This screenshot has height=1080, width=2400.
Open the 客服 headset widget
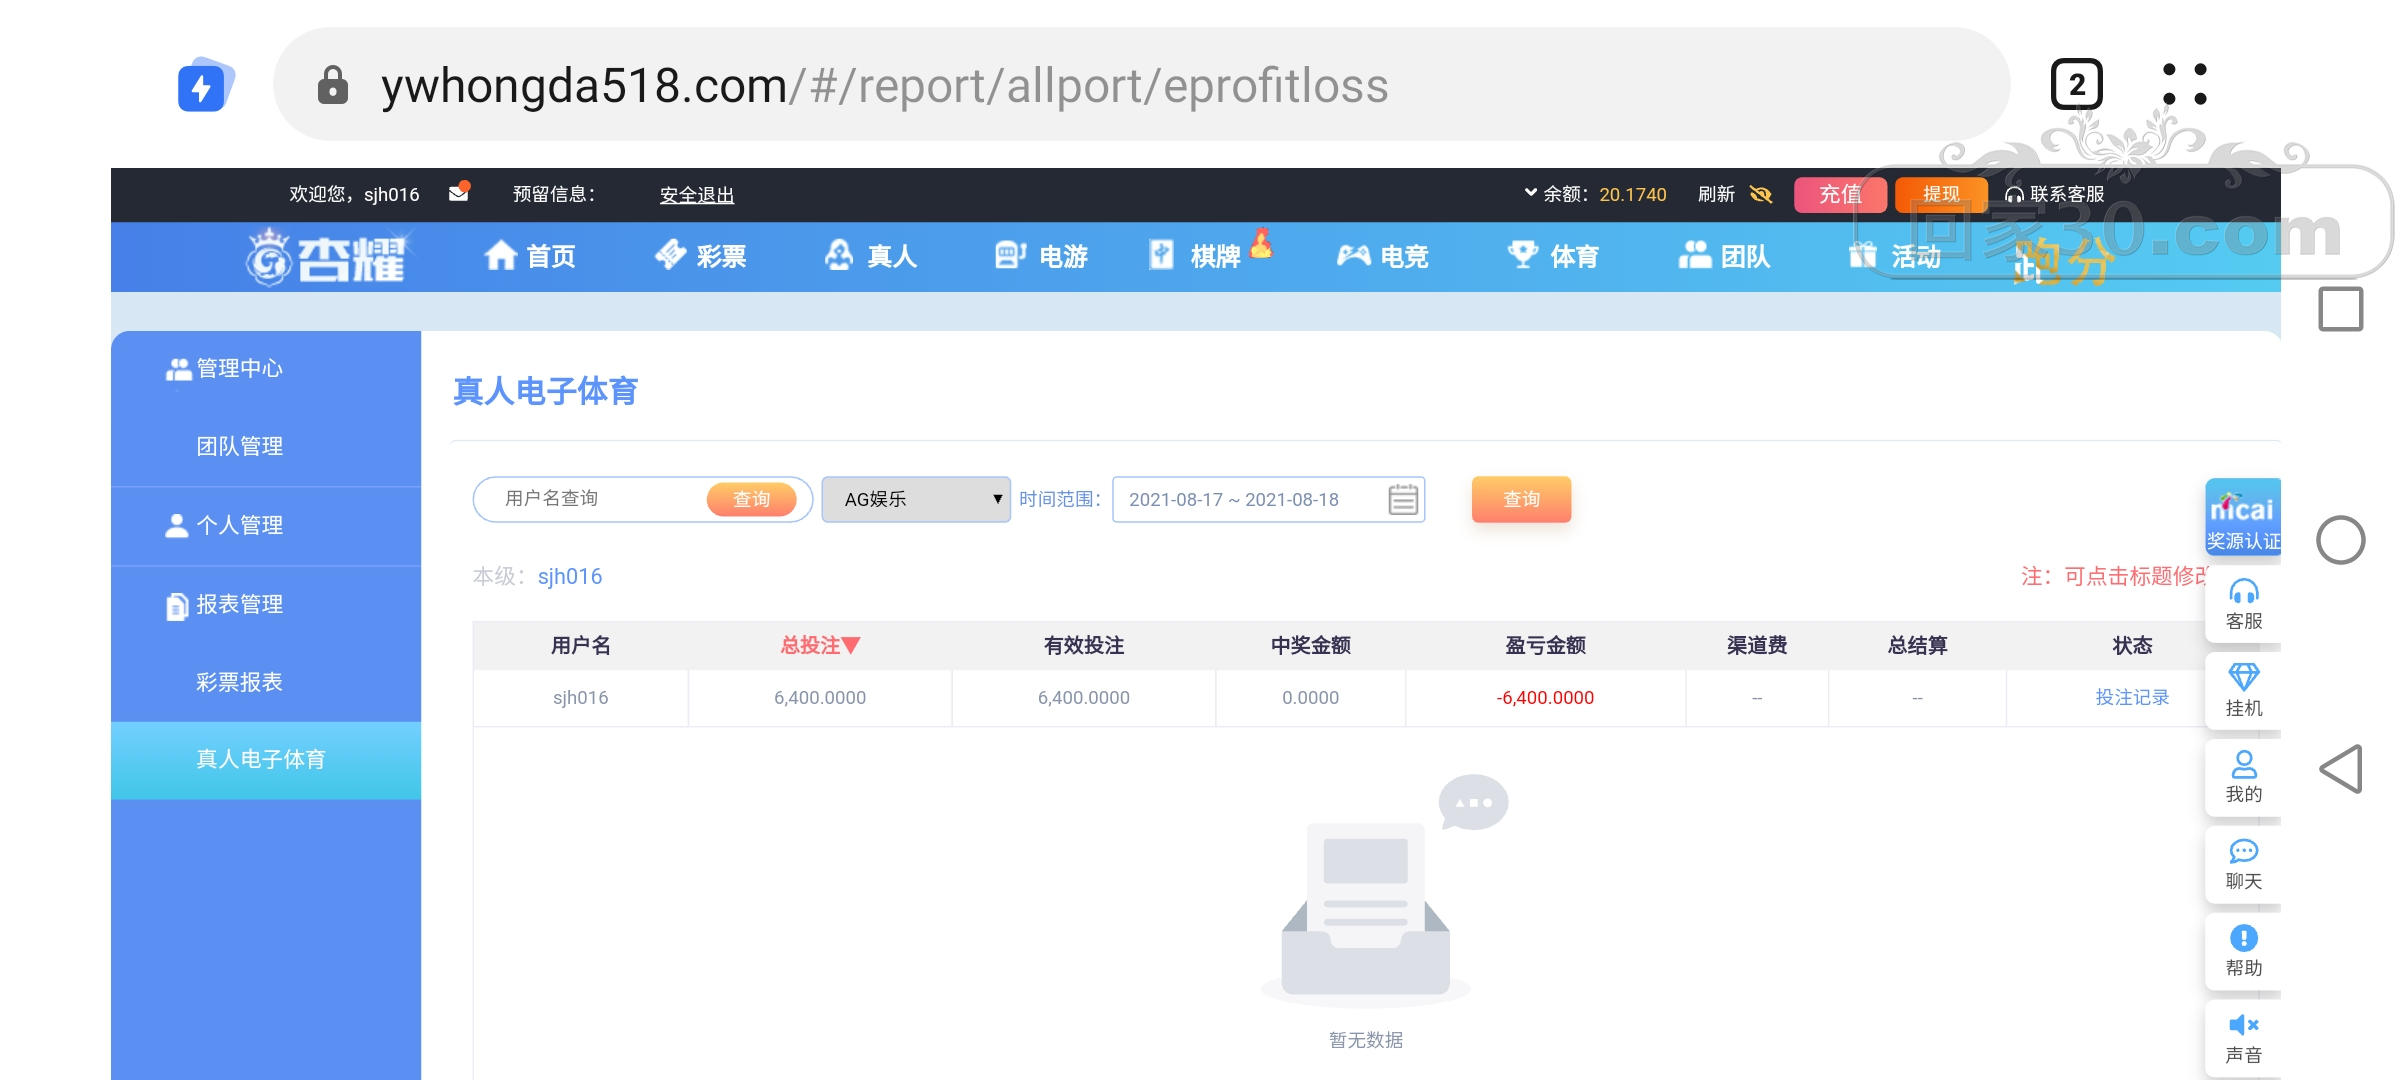[x=2243, y=604]
